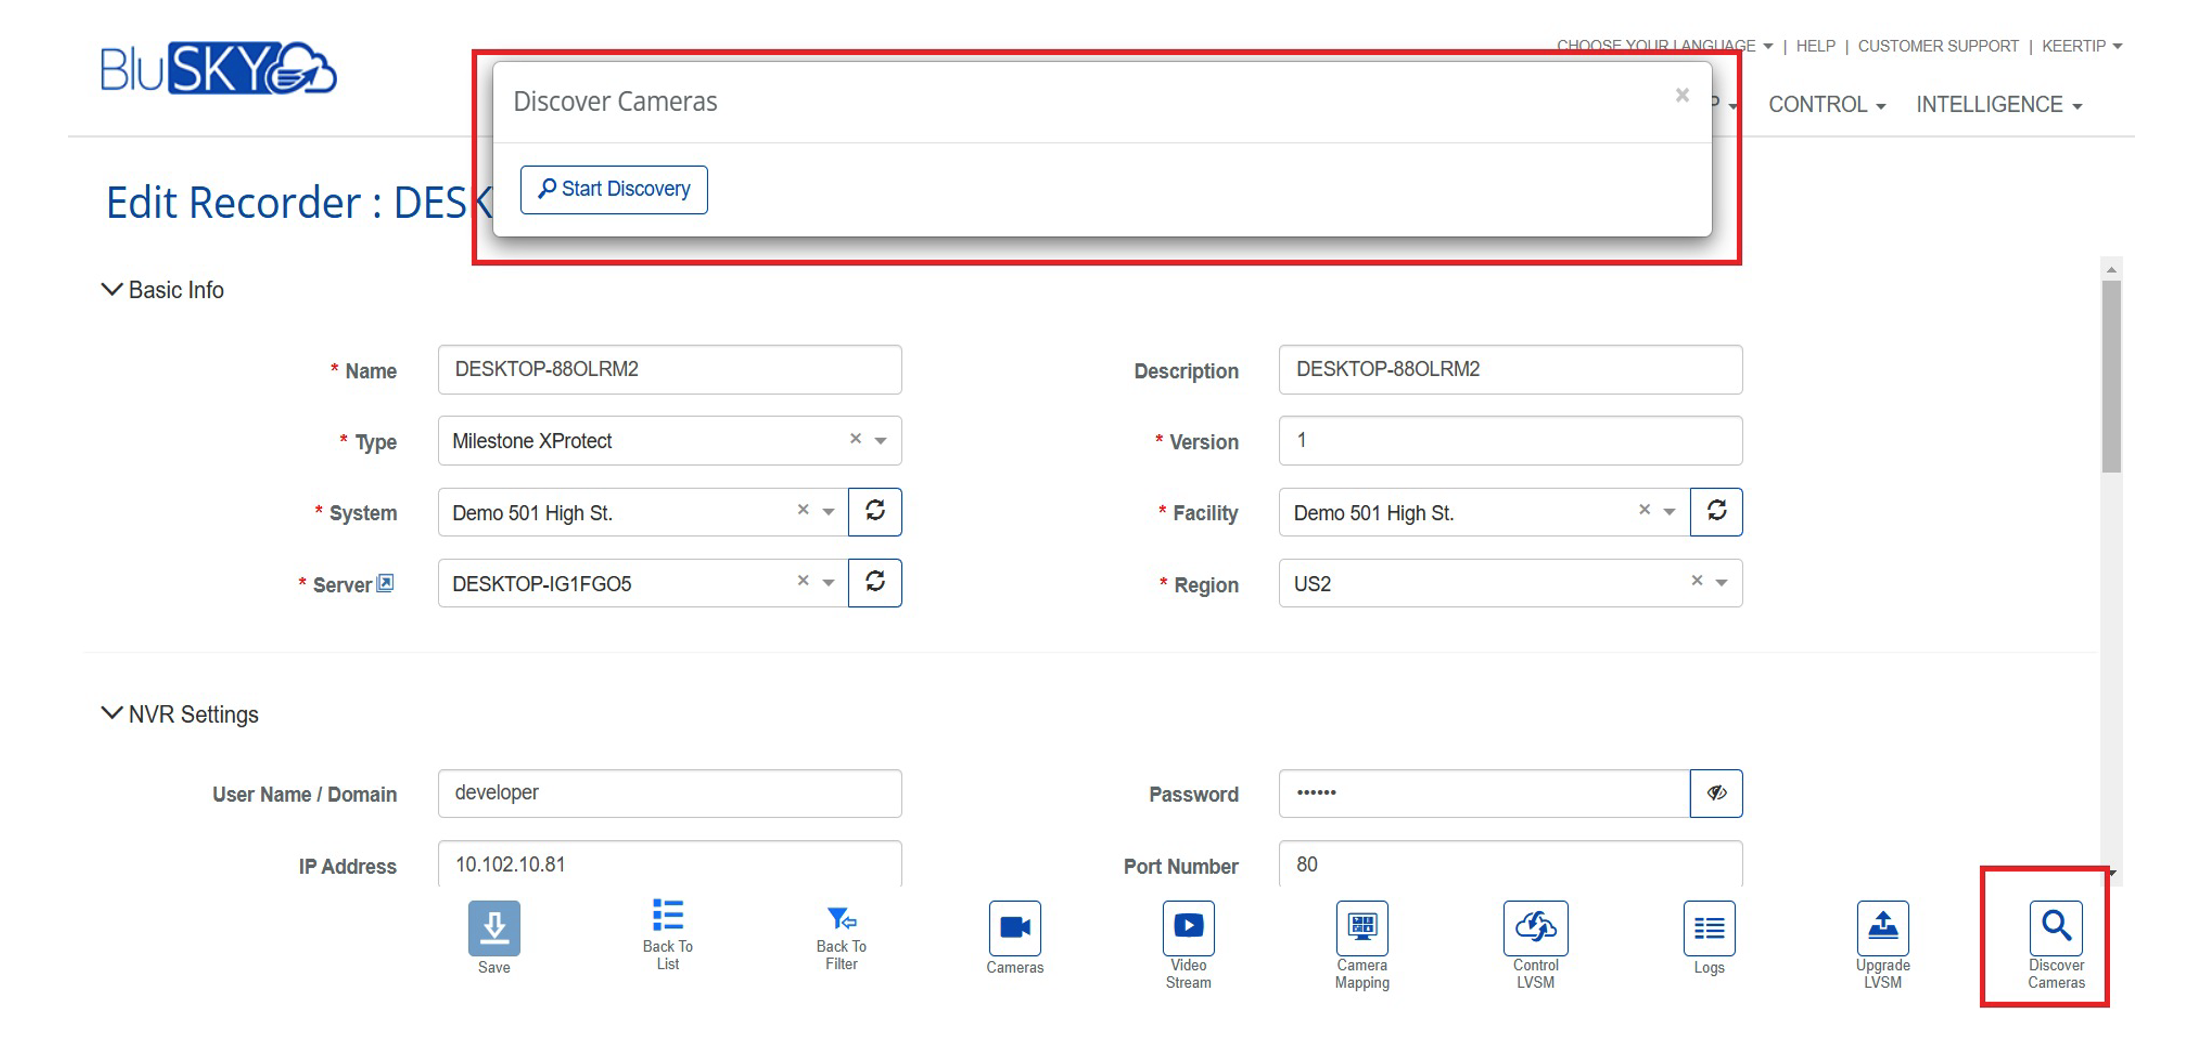Open the Video Stream icon
This screenshot has height=1044, width=2202.
pyautogui.click(x=1188, y=927)
